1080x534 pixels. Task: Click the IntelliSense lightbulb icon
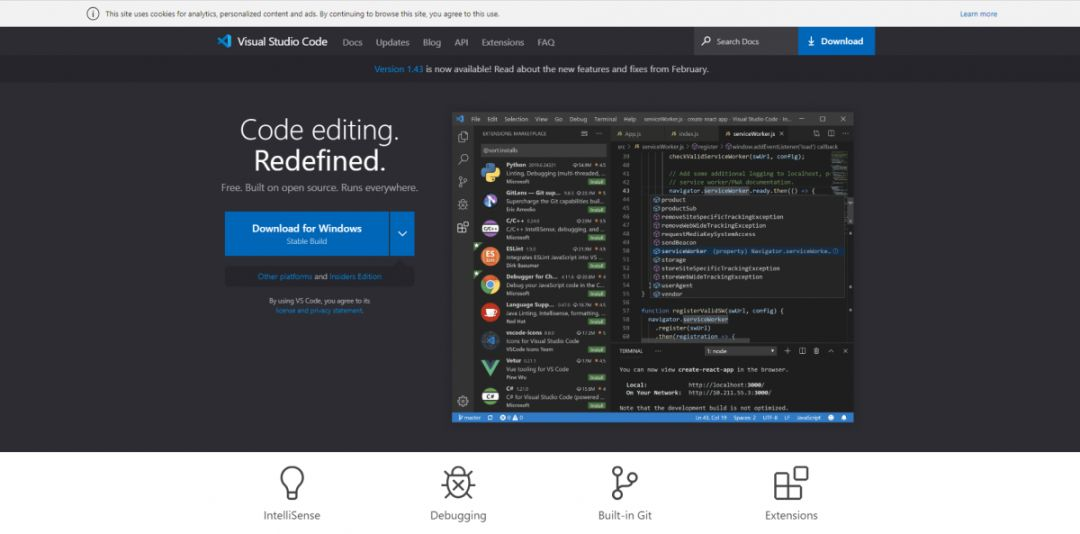pyautogui.click(x=292, y=483)
